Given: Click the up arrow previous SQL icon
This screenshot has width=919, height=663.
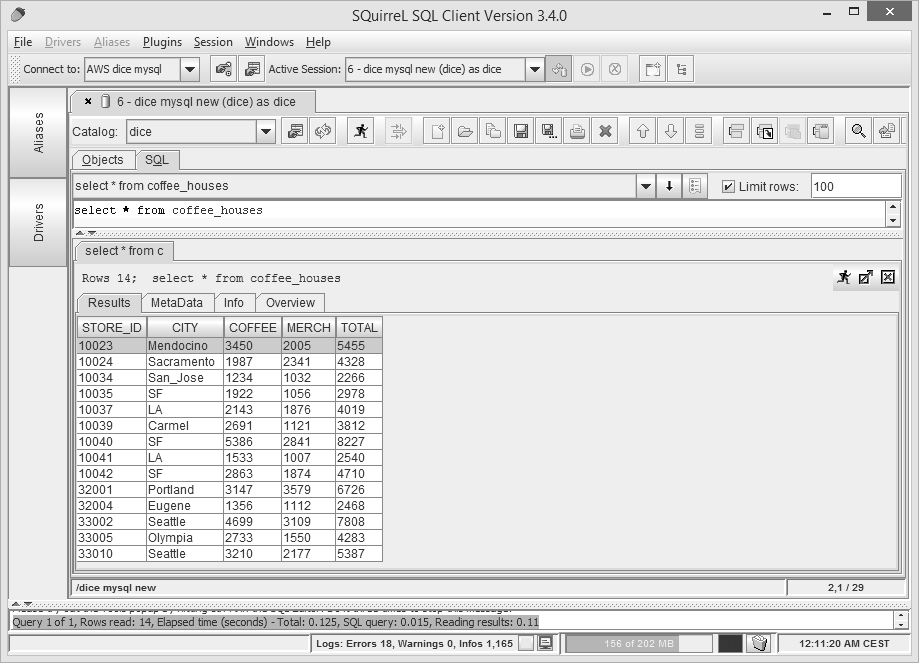Looking at the screenshot, I should coord(643,131).
